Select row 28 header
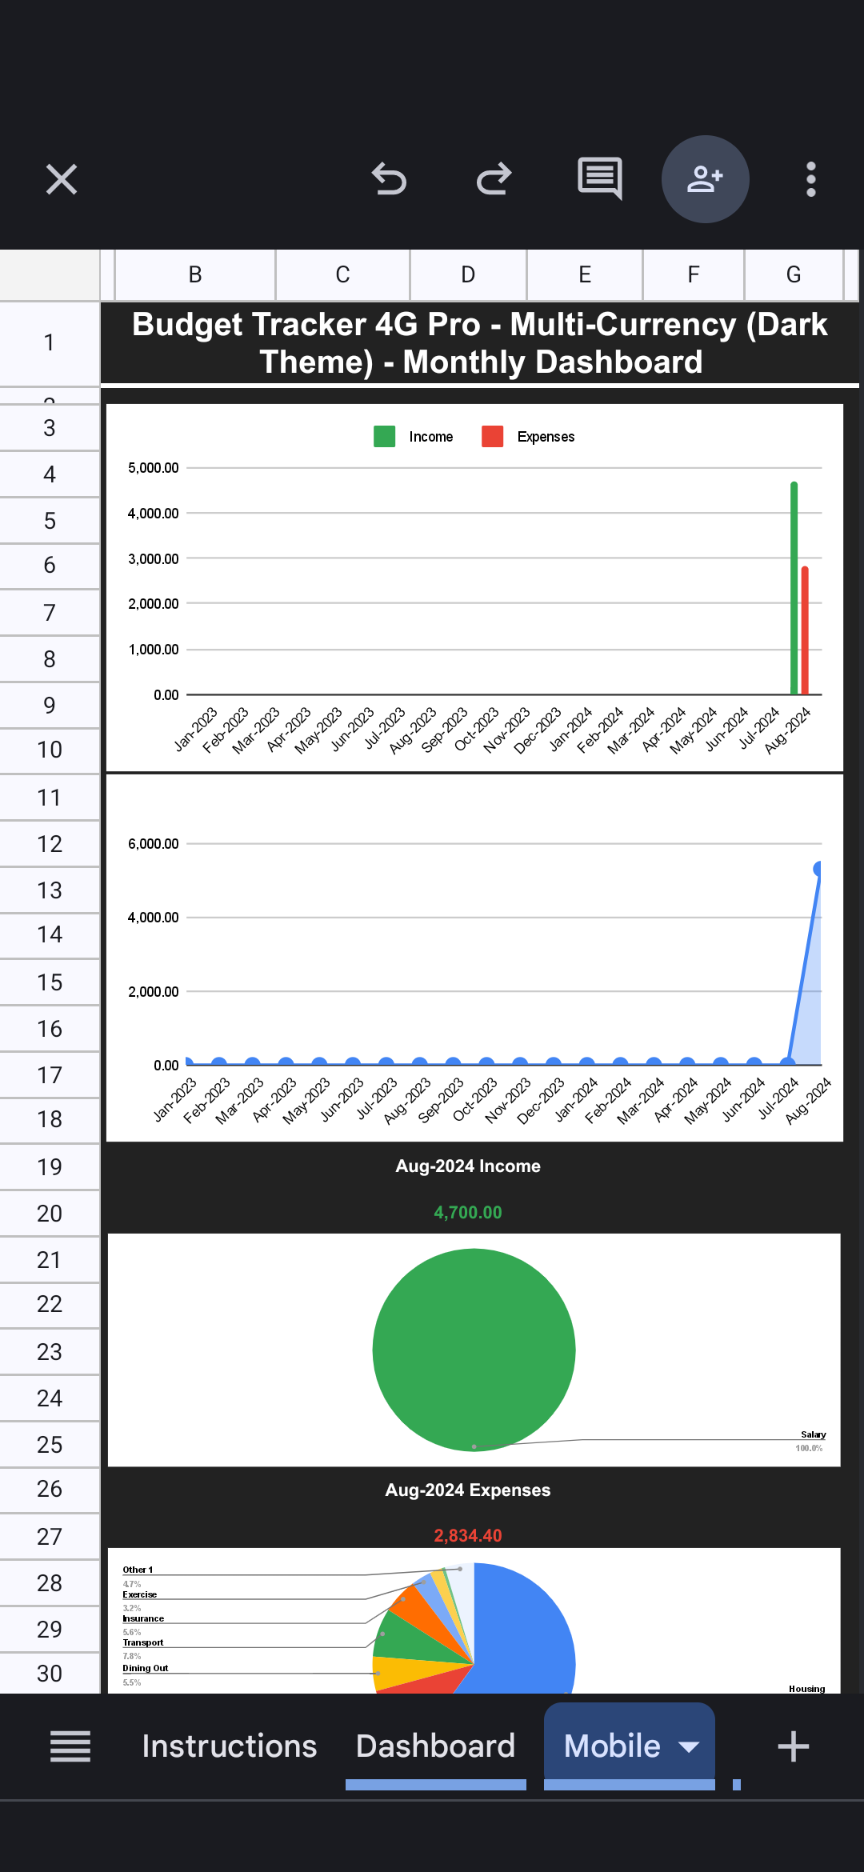The height and width of the screenshot is (1872, 864). pos(50,1583)
